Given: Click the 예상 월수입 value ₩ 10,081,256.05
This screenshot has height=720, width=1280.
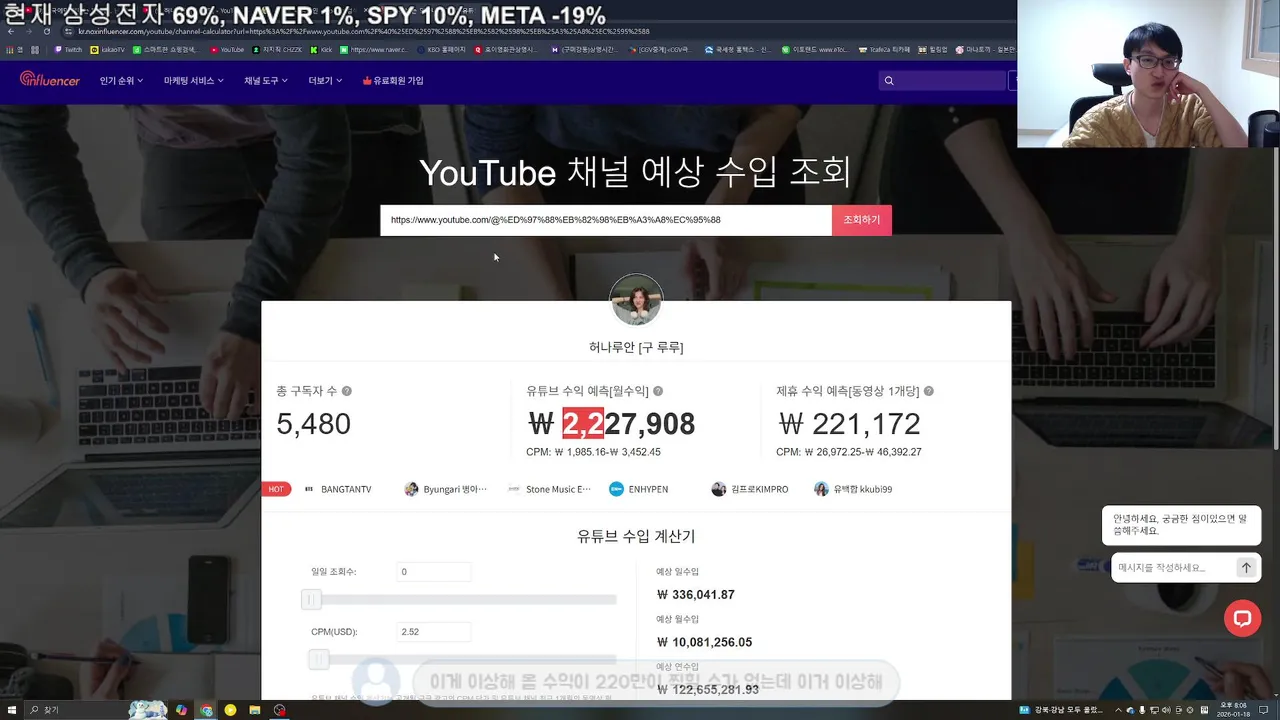Looking at the screenshot, I should [704, 642].
